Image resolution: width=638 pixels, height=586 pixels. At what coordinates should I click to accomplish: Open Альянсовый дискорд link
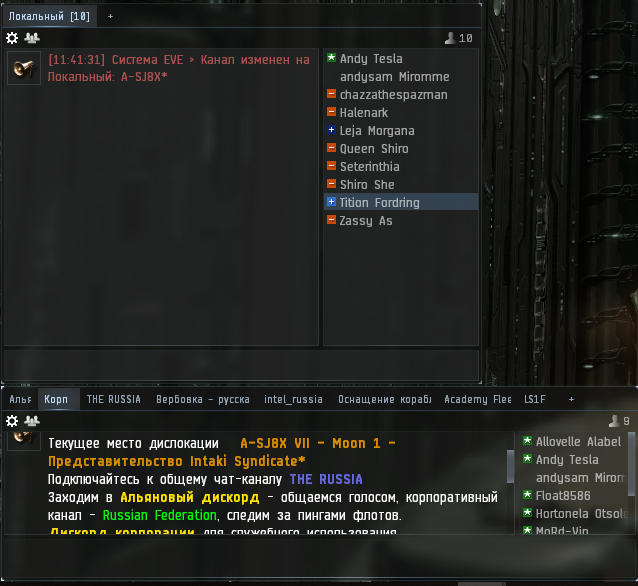[x=189, y=497]
